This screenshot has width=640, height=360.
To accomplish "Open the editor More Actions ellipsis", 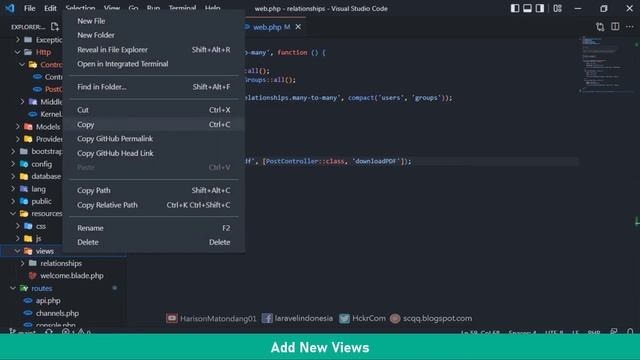I will click(x=630, y=27).
